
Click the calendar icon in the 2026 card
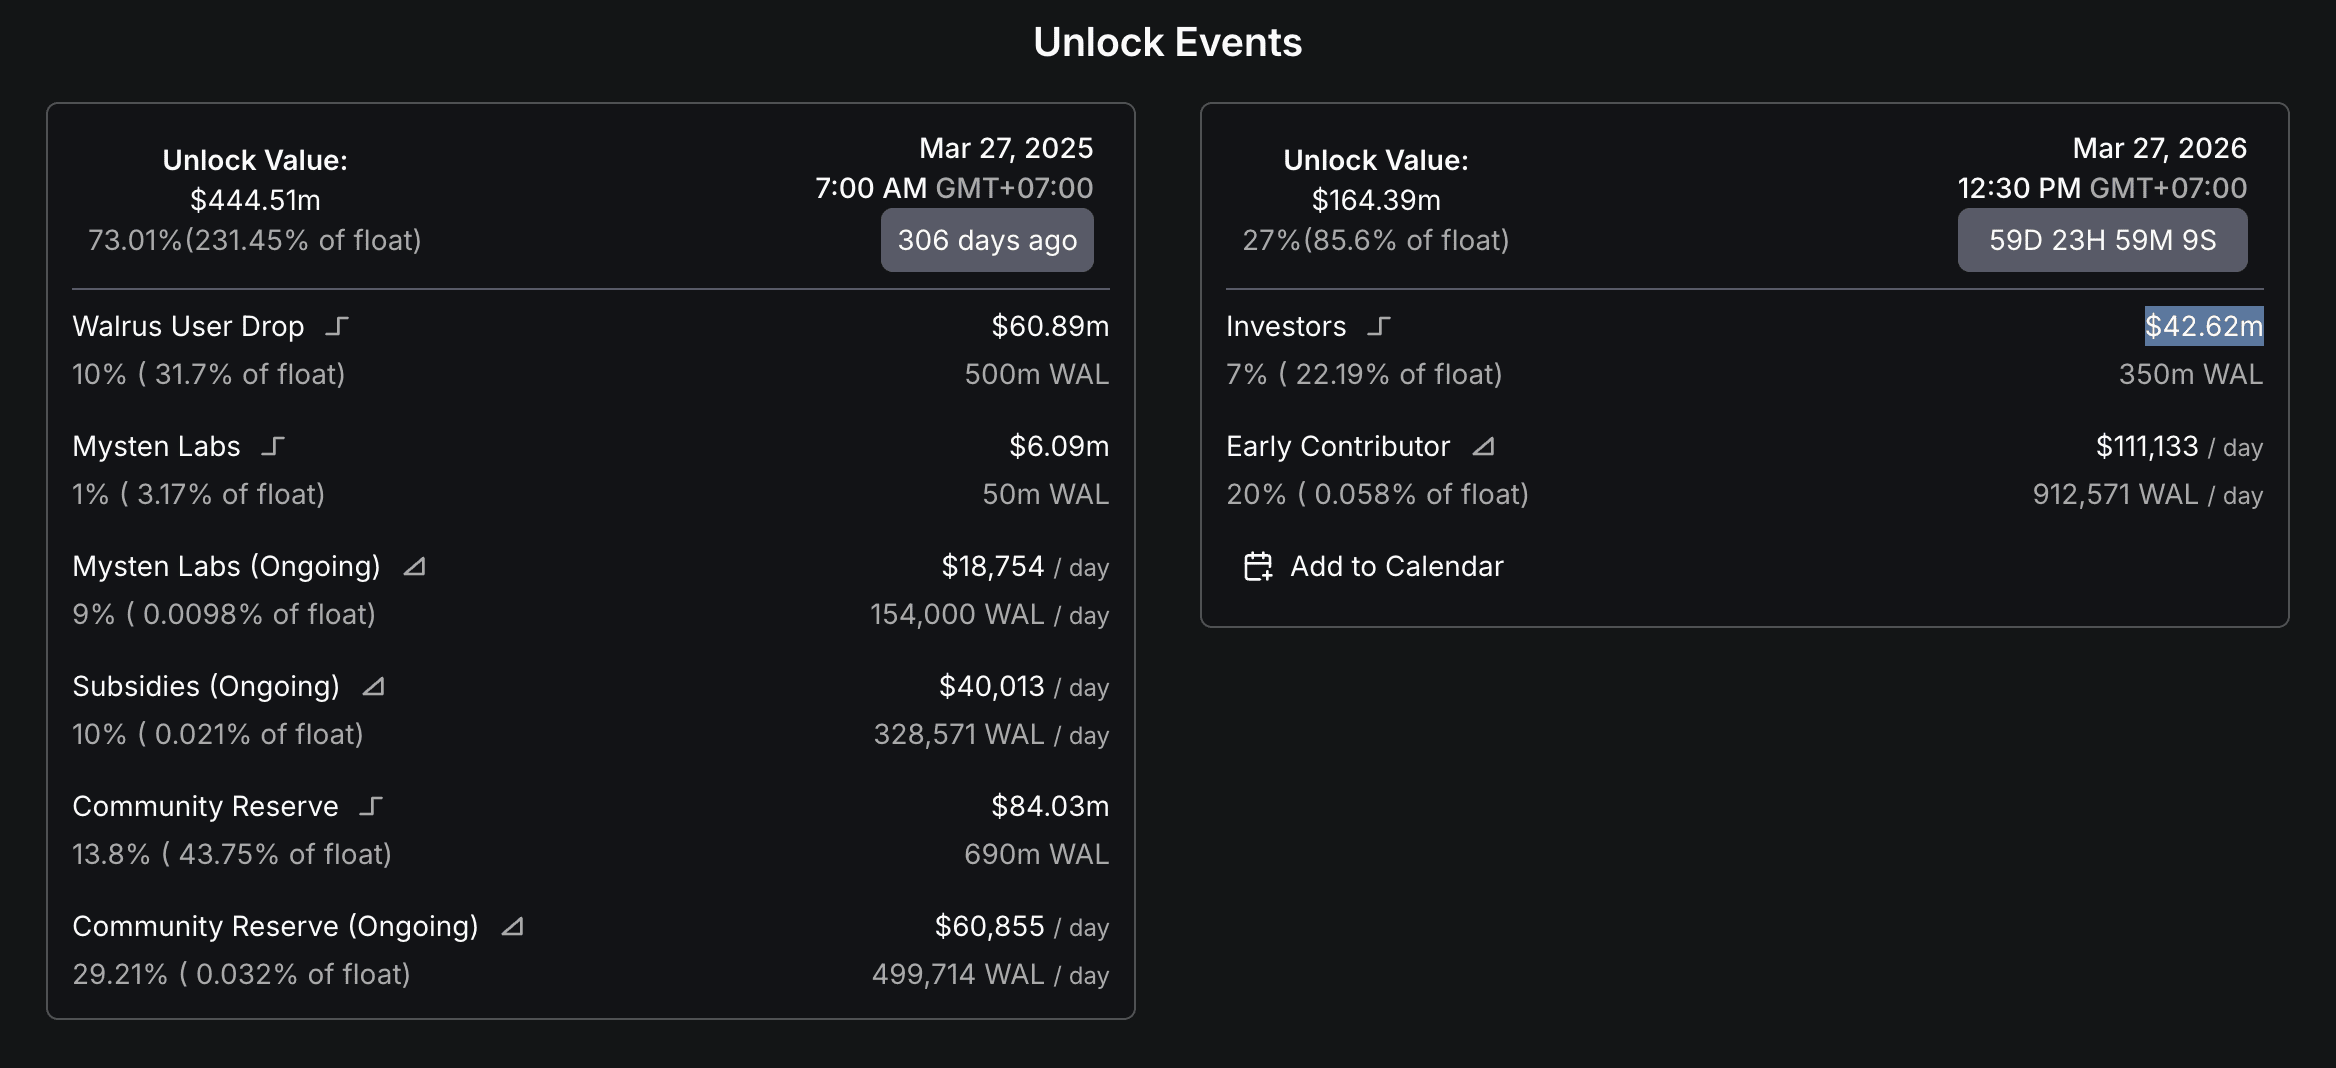click(1258, 566)
